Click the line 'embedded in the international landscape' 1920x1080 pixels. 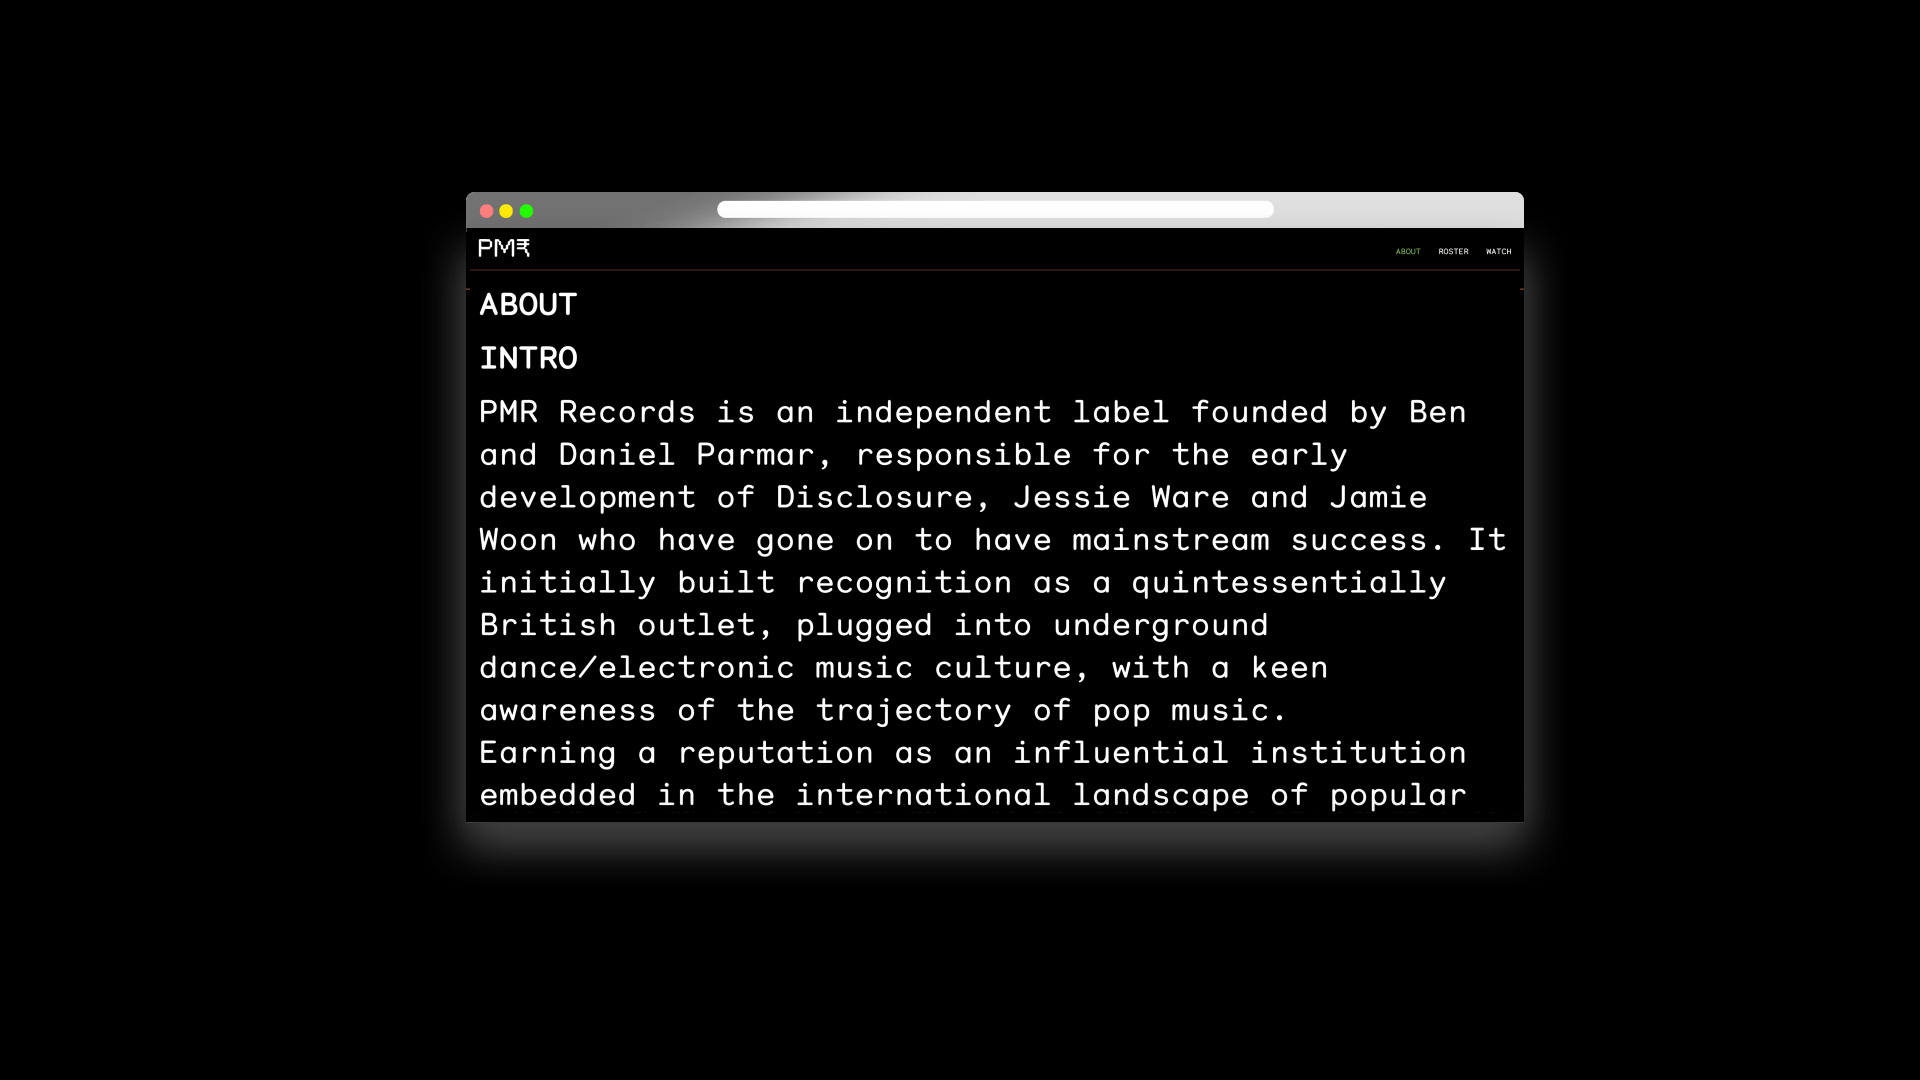coord(973,796)
